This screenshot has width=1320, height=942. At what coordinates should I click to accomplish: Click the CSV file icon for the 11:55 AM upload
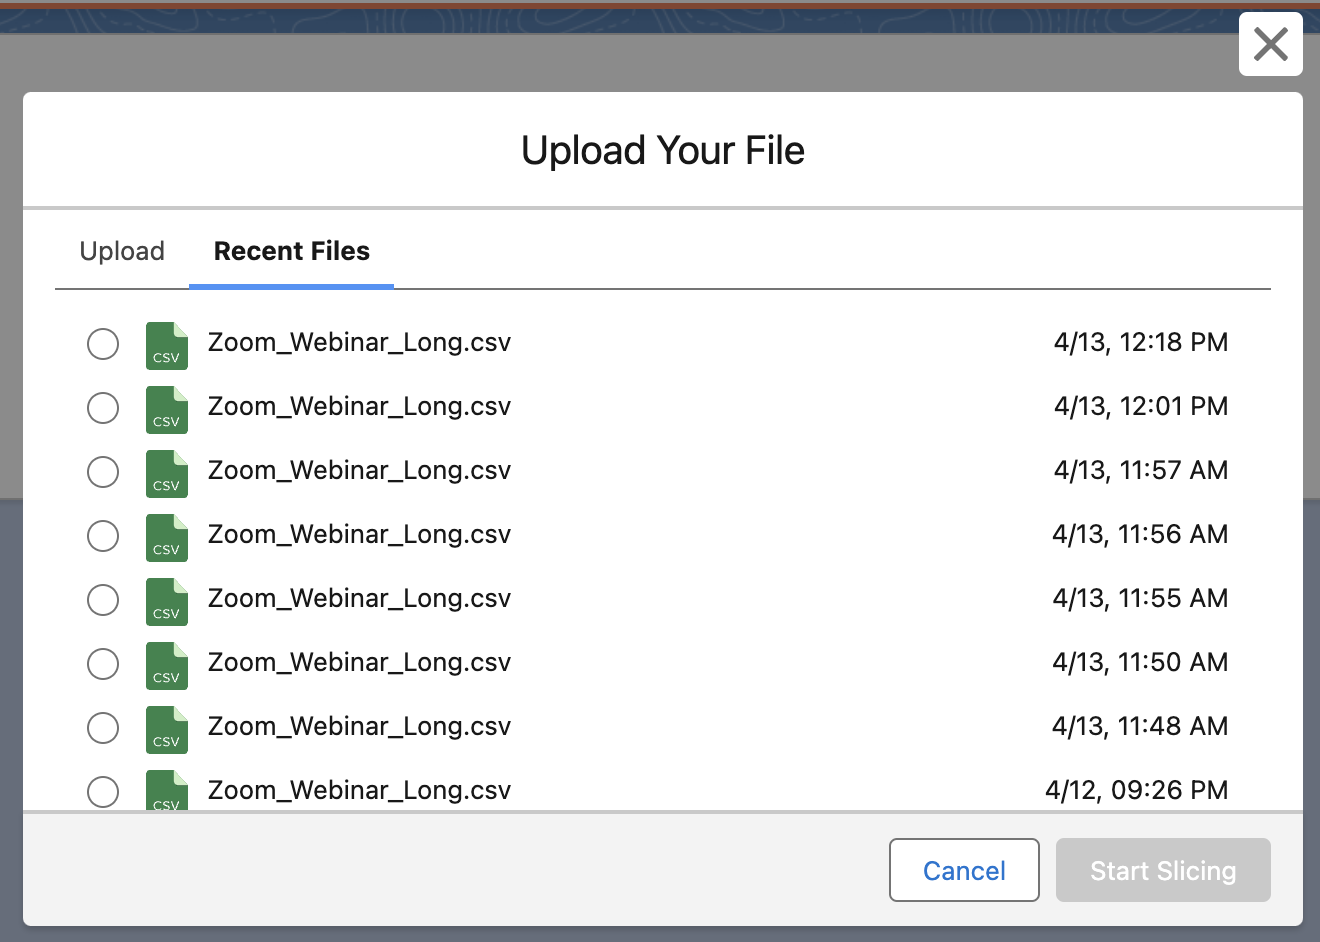[x=166, y=601]
